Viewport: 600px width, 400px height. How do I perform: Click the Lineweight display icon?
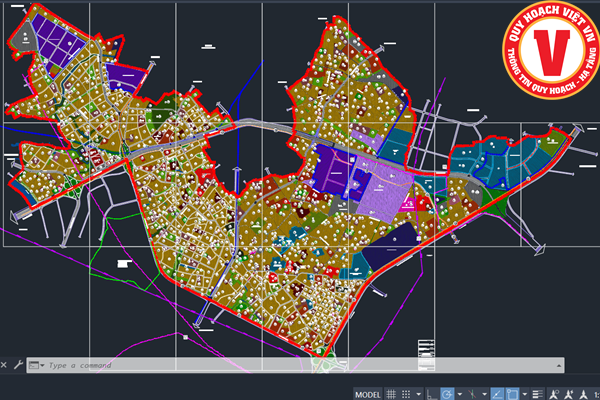click(538, 394)
